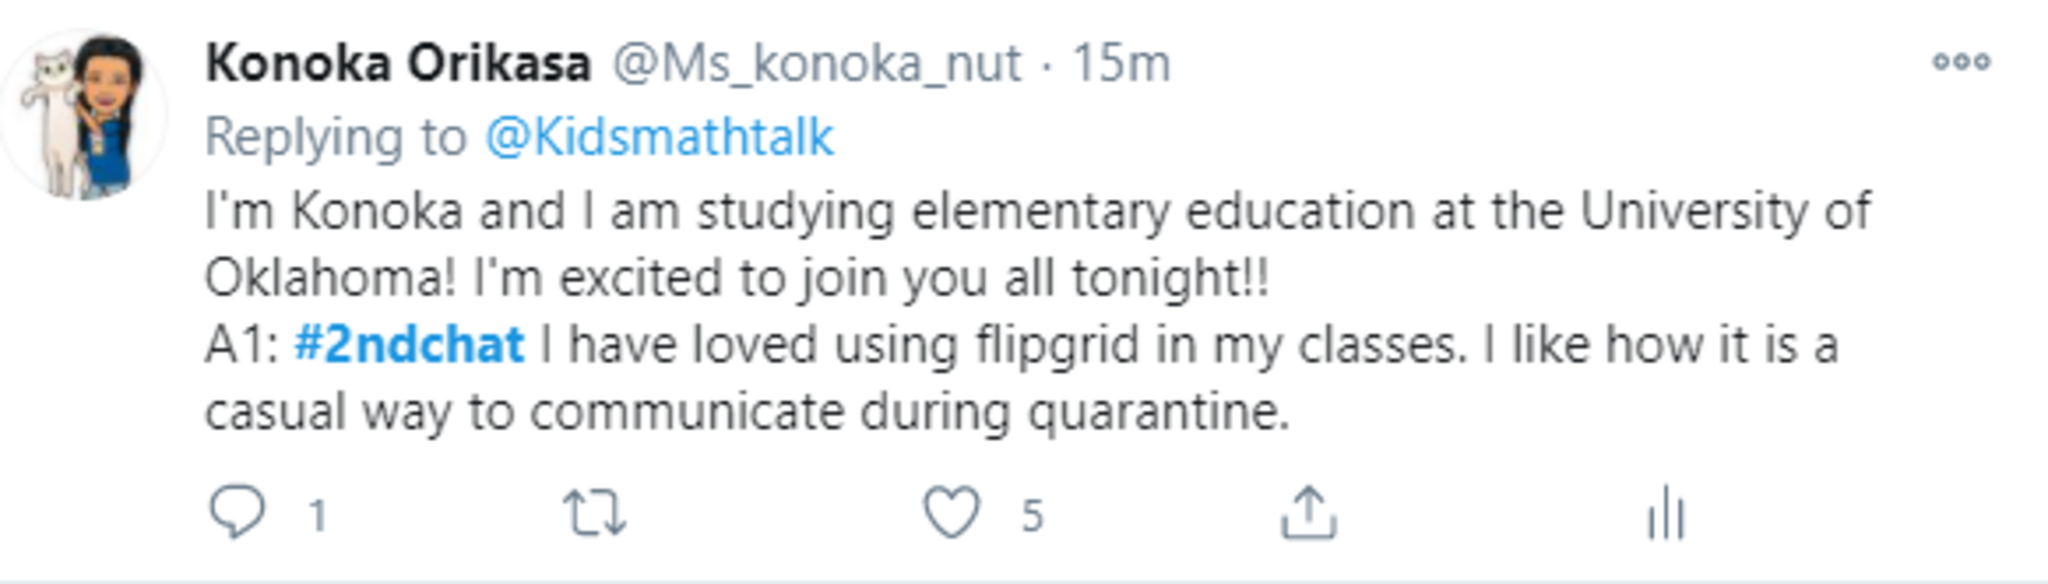This screenshot has height=584, width=2048.
Task: Open the #2ndchat hashtag
Action: point(409,345)
